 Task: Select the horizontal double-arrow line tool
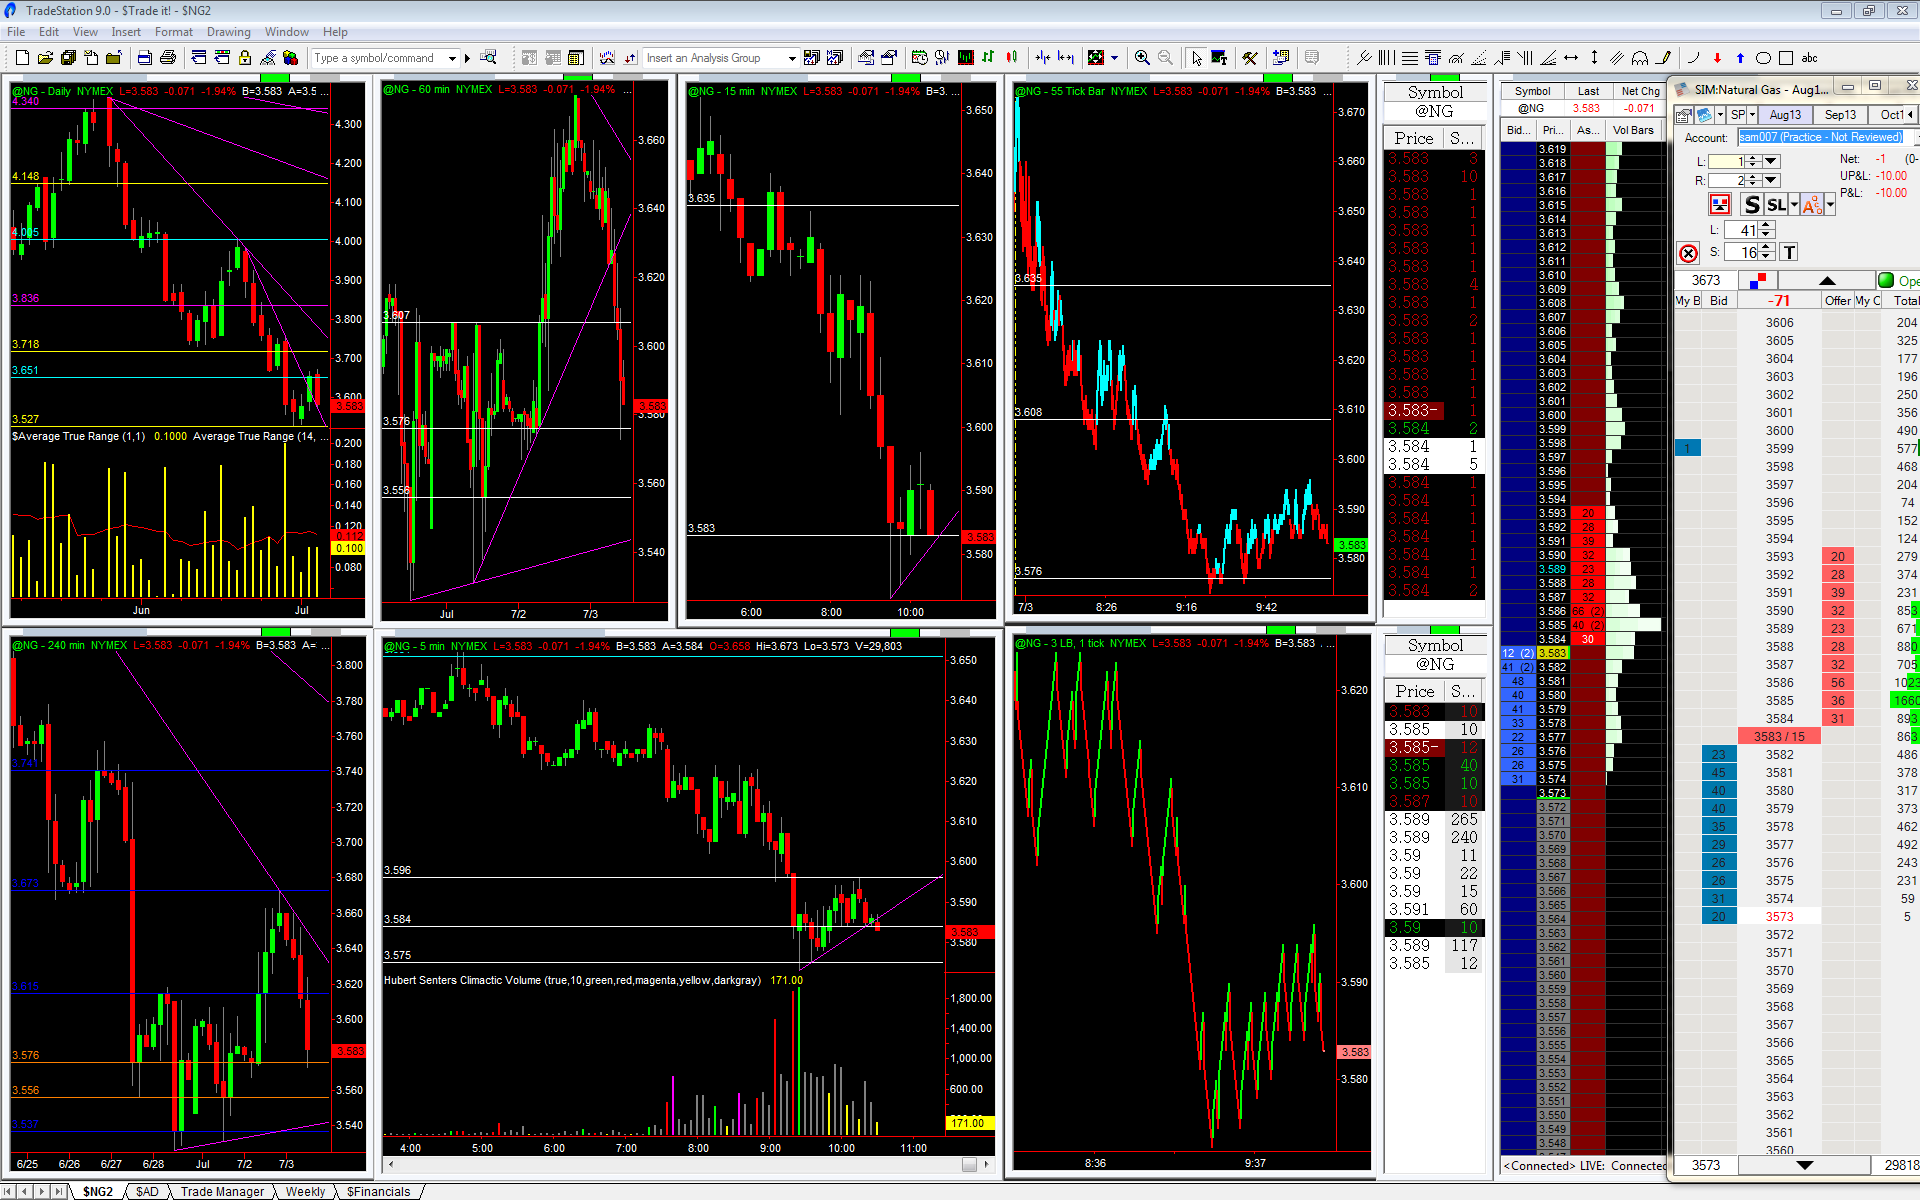[1571, 58]
